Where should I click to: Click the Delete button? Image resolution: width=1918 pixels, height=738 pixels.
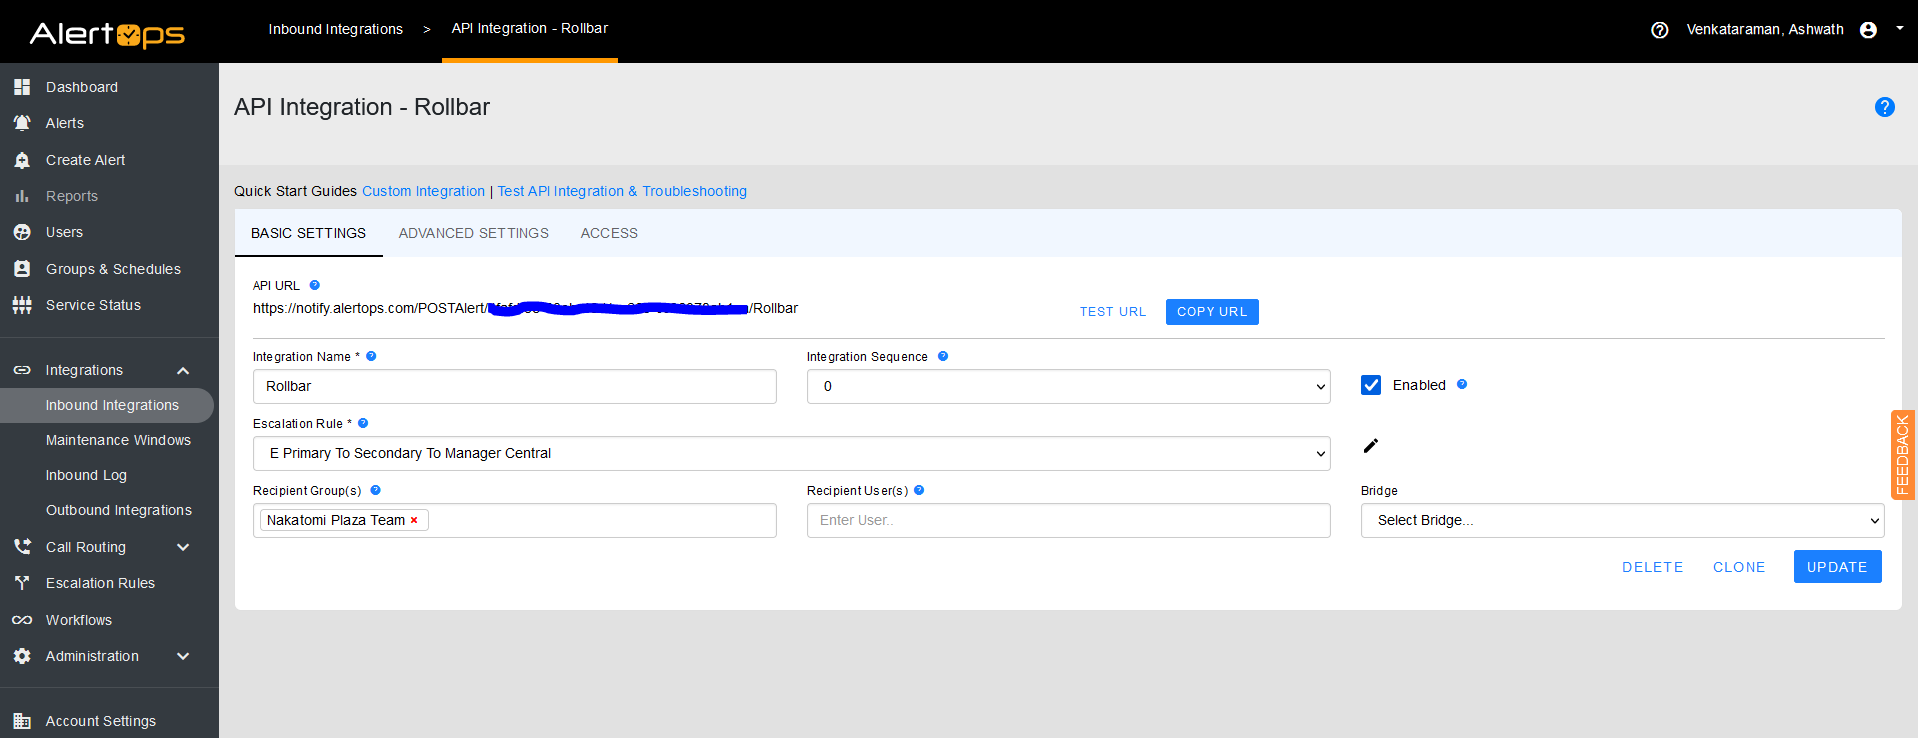point(1652,567)
